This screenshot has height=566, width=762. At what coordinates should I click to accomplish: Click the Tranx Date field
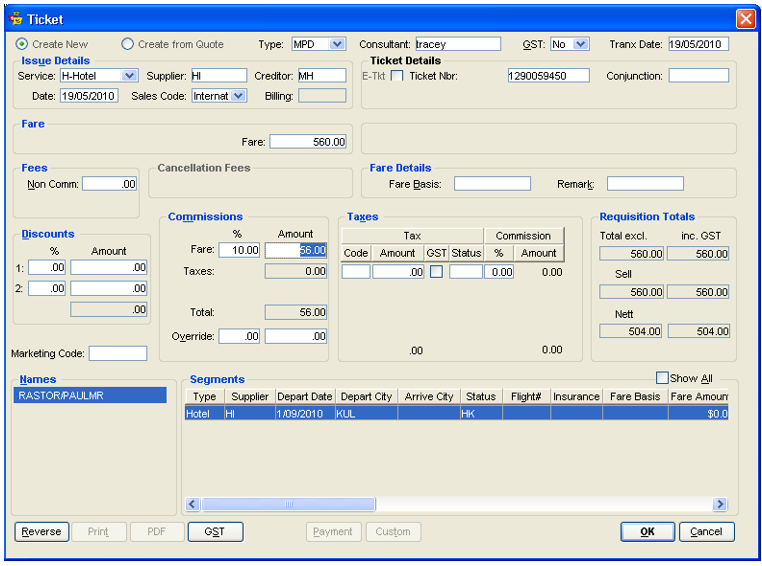[698, 44]
